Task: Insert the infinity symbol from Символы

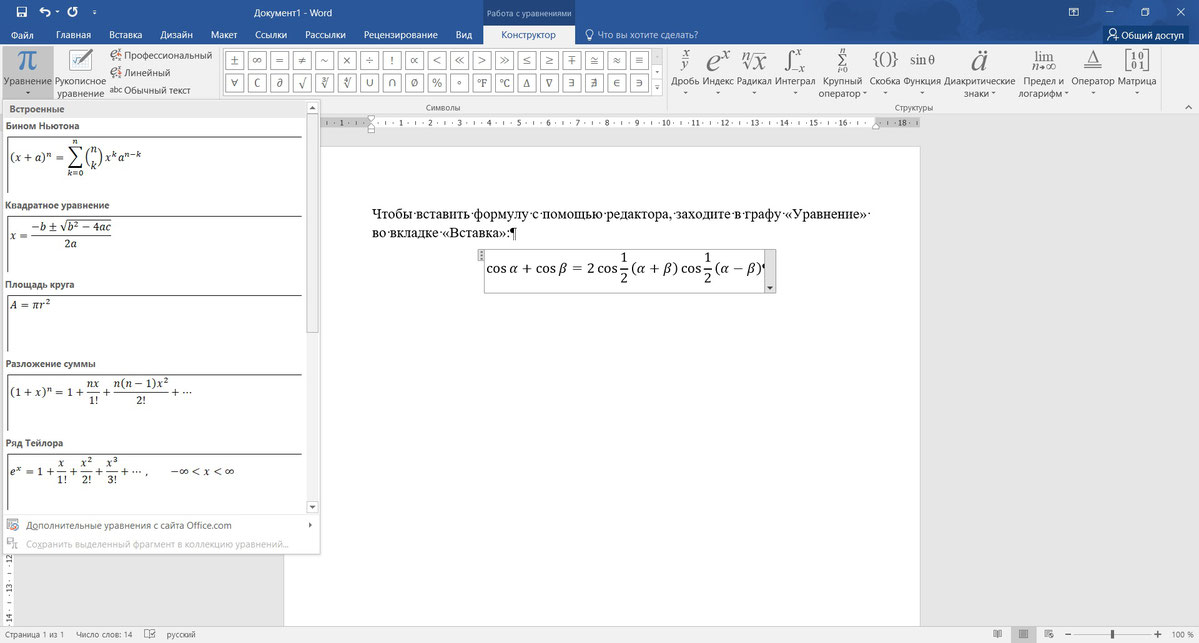Action: 257,60
